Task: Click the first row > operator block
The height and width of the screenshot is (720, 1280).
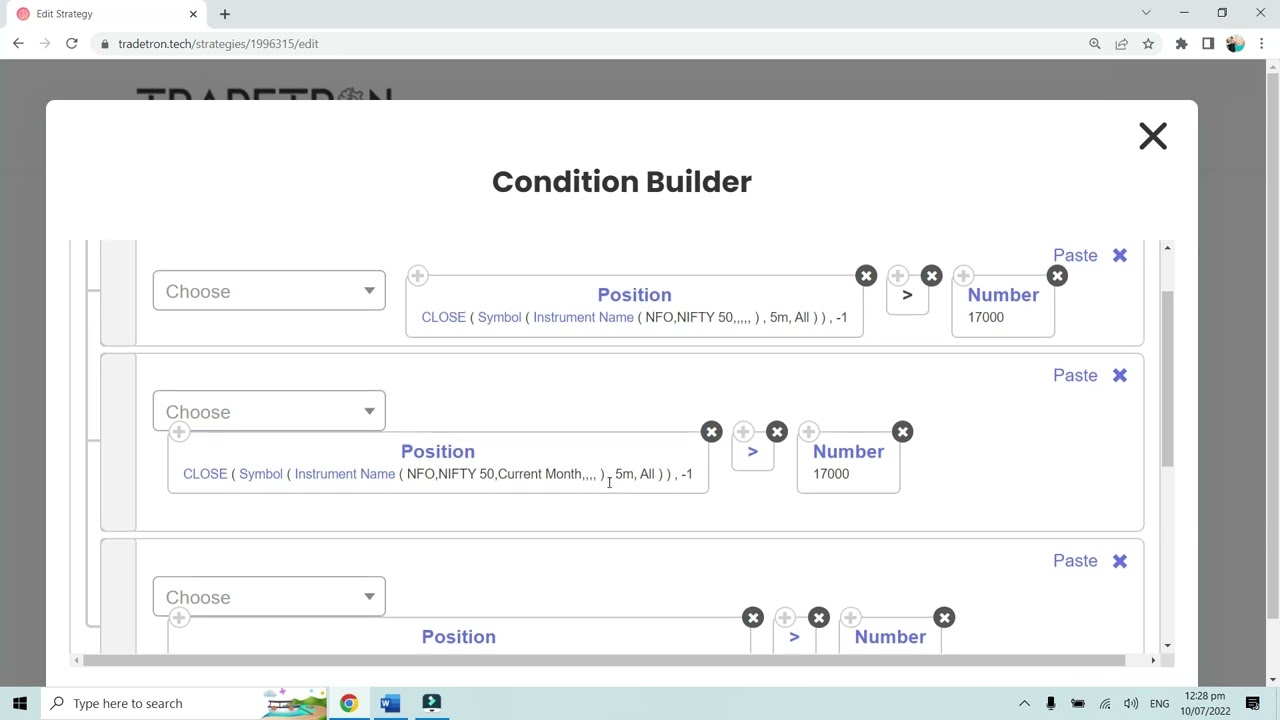Action: 907,296
